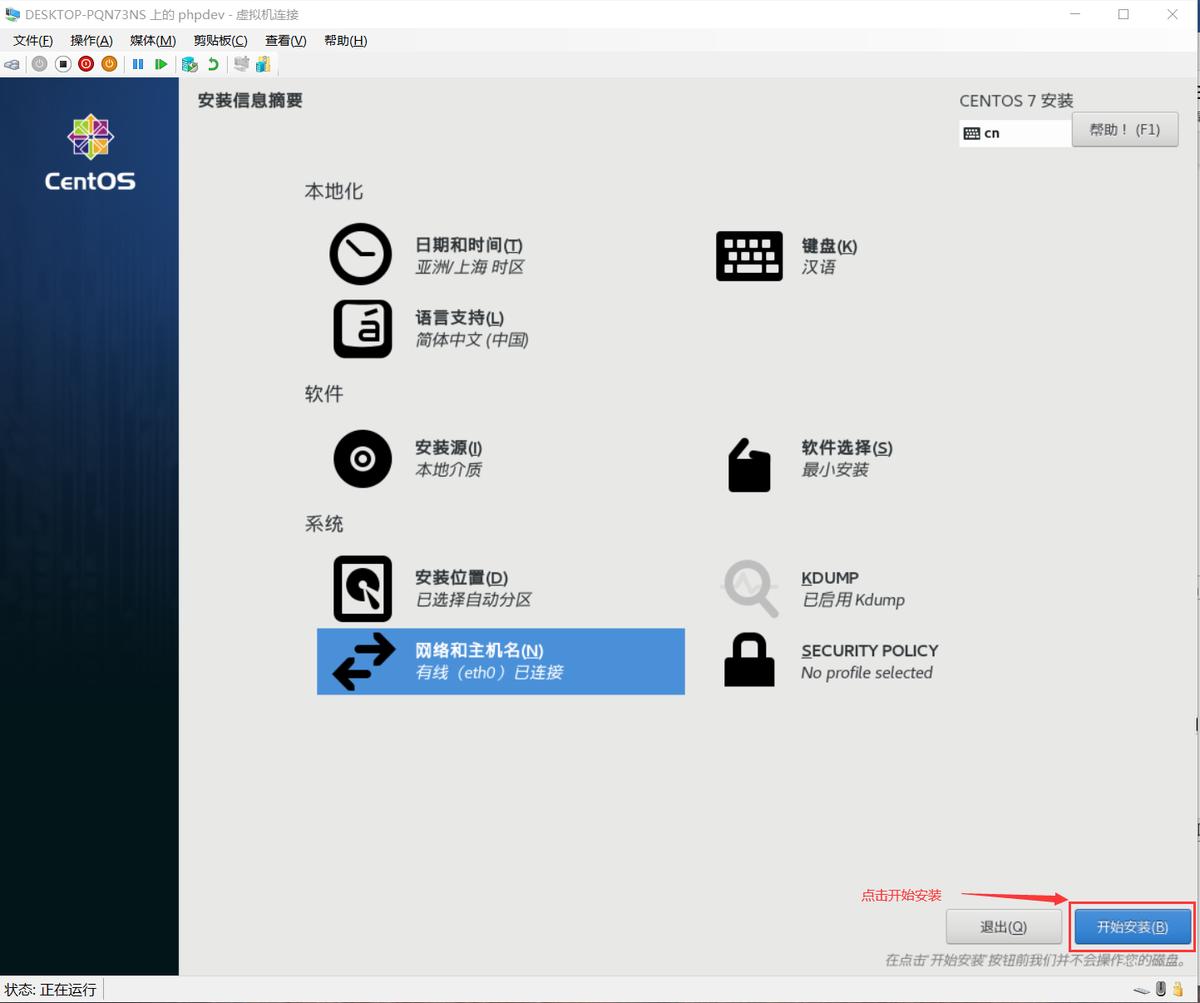The width and height of the screenshot is (1200, 1003).
Task: Select the Network and Host Name icon
Action: click(x=361, y=661)
